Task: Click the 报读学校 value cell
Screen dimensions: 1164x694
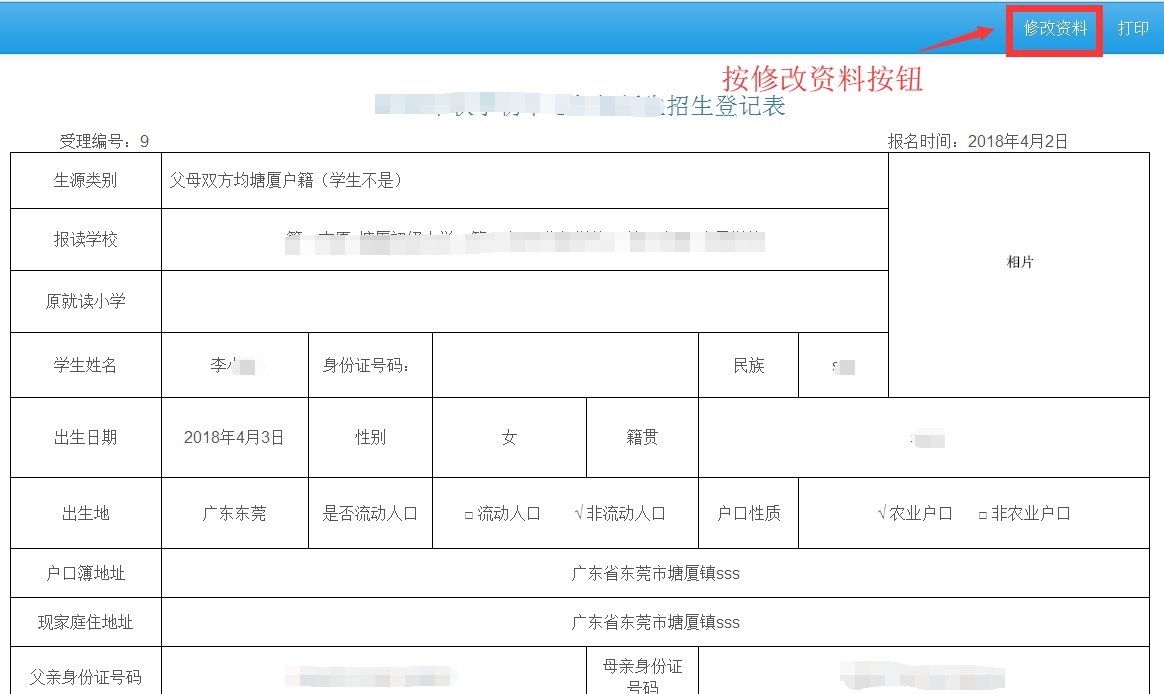Action: point(524,240)
